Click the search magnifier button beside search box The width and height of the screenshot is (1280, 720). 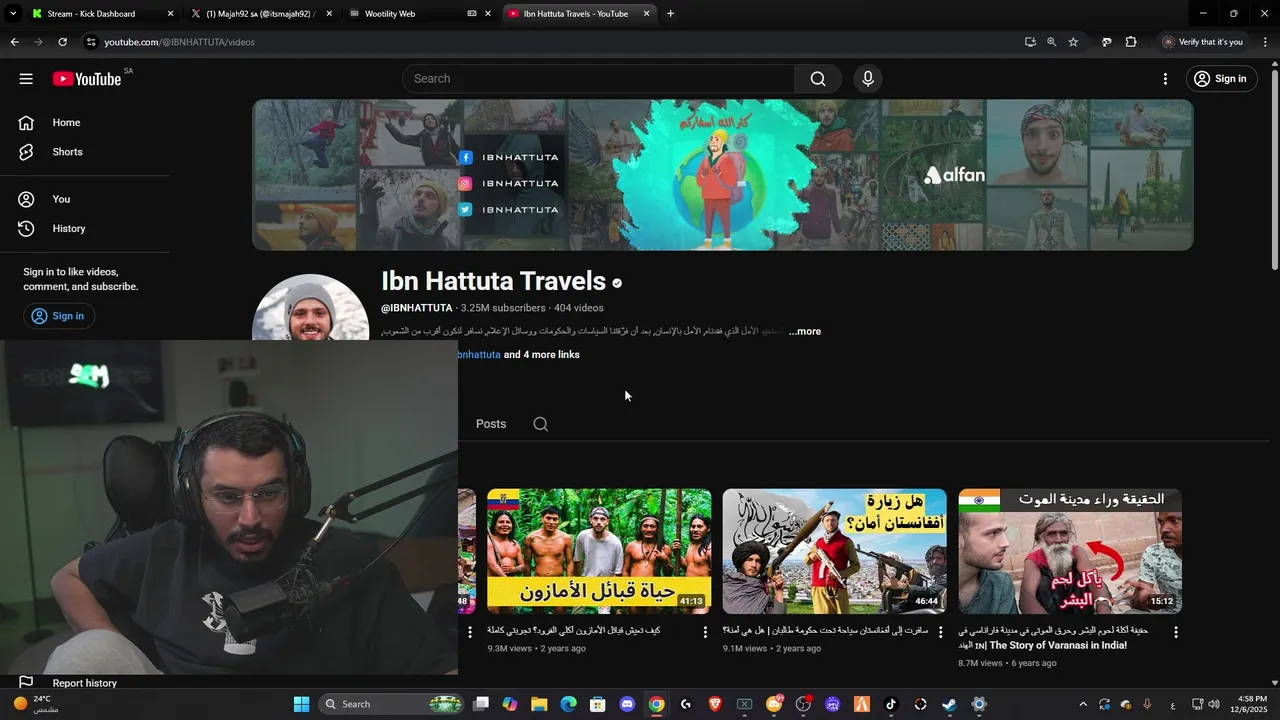tap(818, 79)
